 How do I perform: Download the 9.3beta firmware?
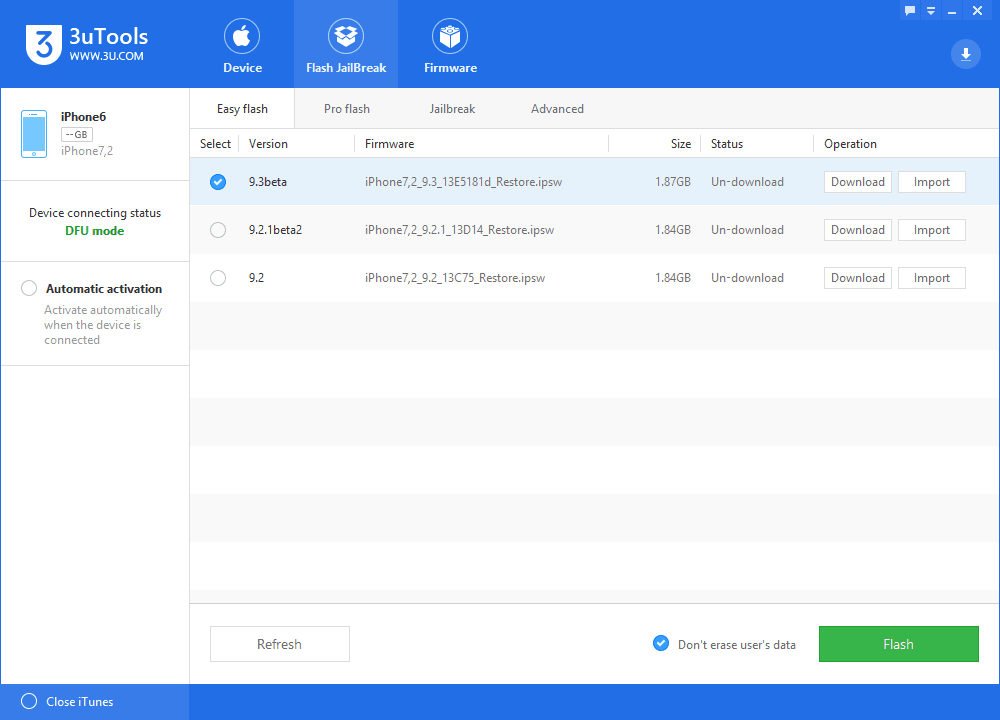click(x=858, y=182)
